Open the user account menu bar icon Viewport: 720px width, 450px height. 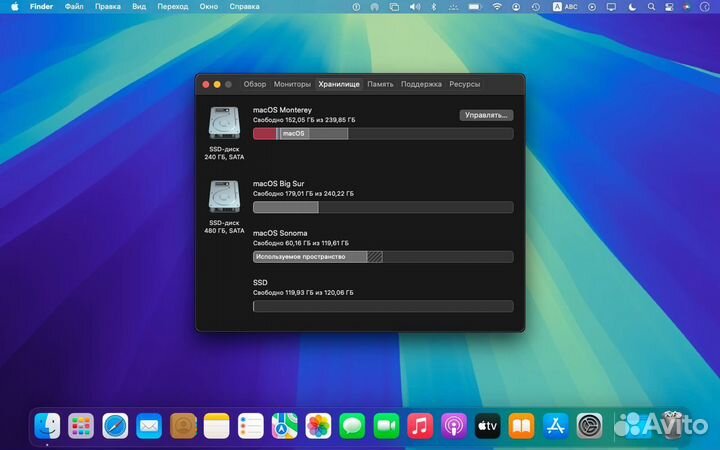(516, 7)
